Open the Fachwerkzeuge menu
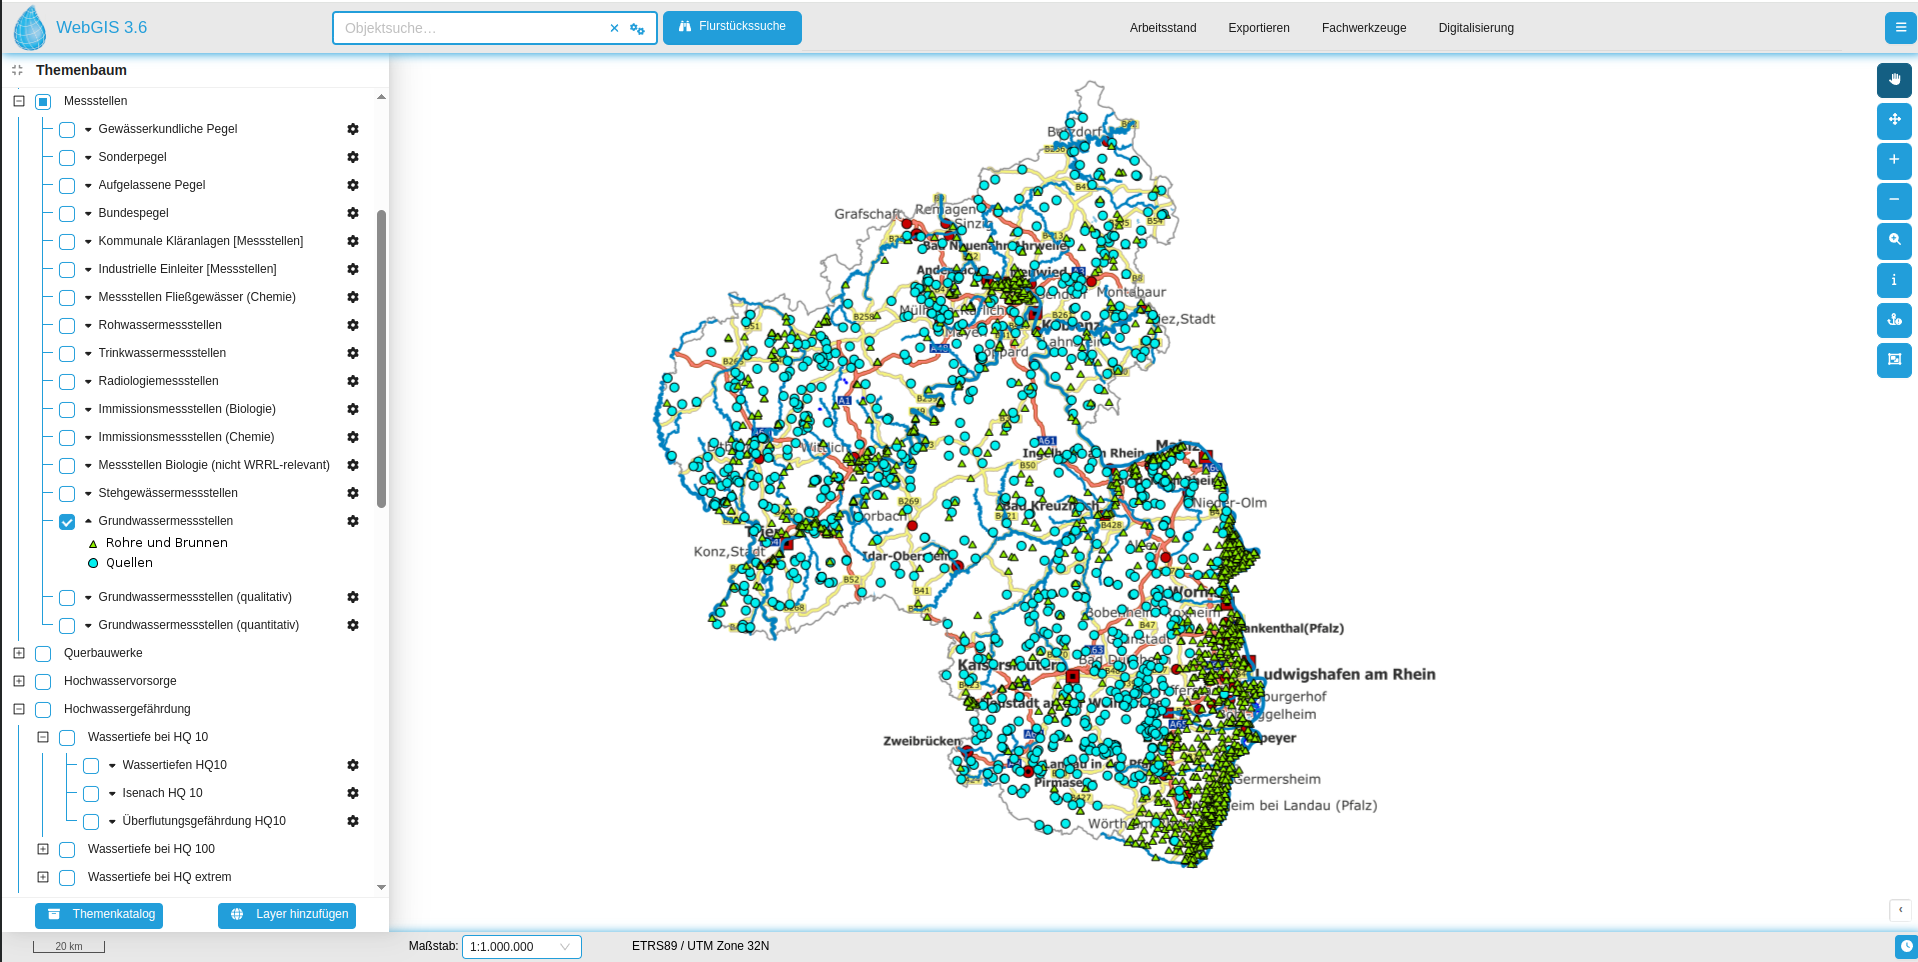 1363,28
